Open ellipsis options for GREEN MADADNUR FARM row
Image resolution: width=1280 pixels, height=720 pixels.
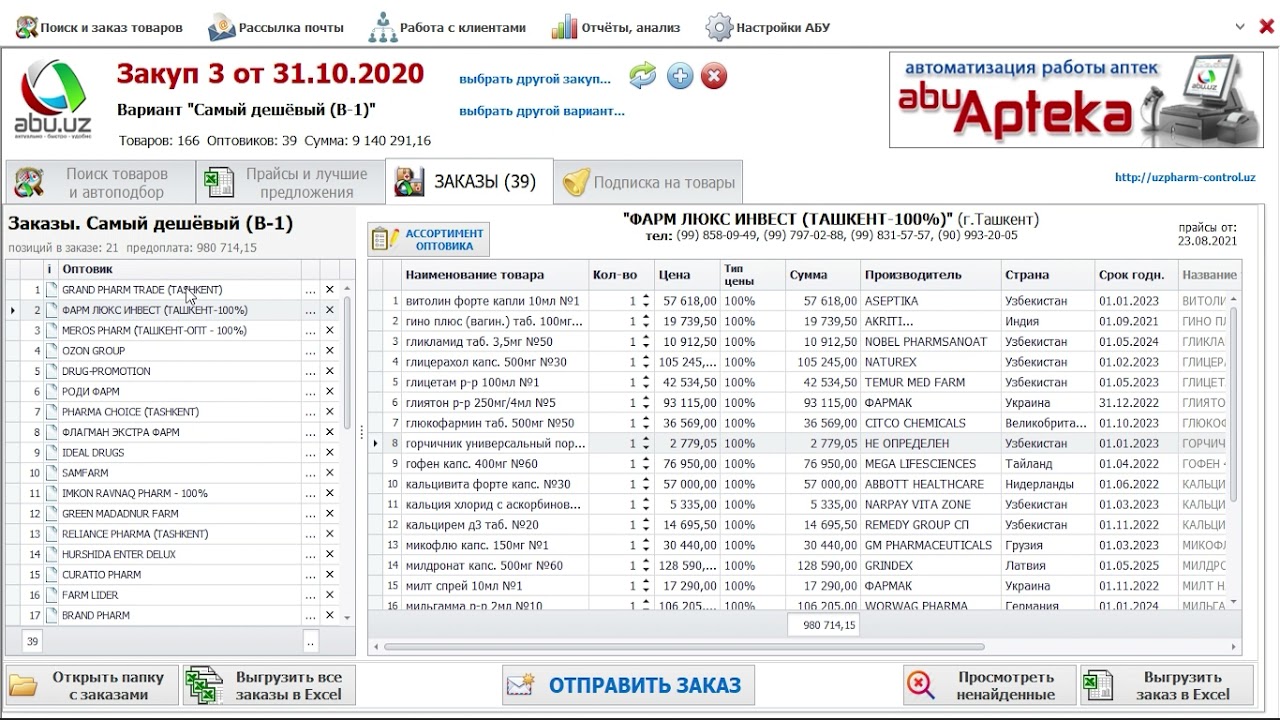point(310,514)
